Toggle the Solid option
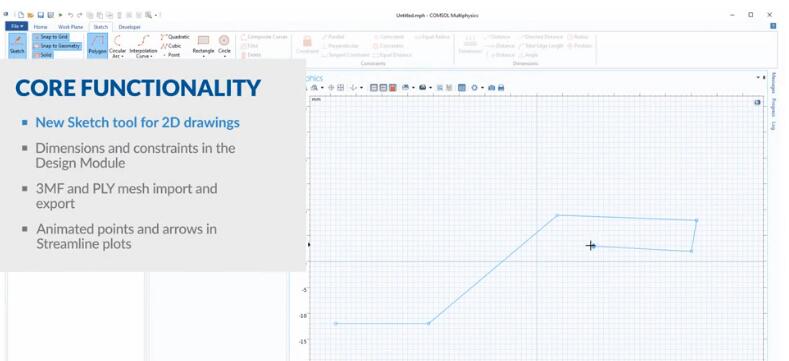 (43, 55)
